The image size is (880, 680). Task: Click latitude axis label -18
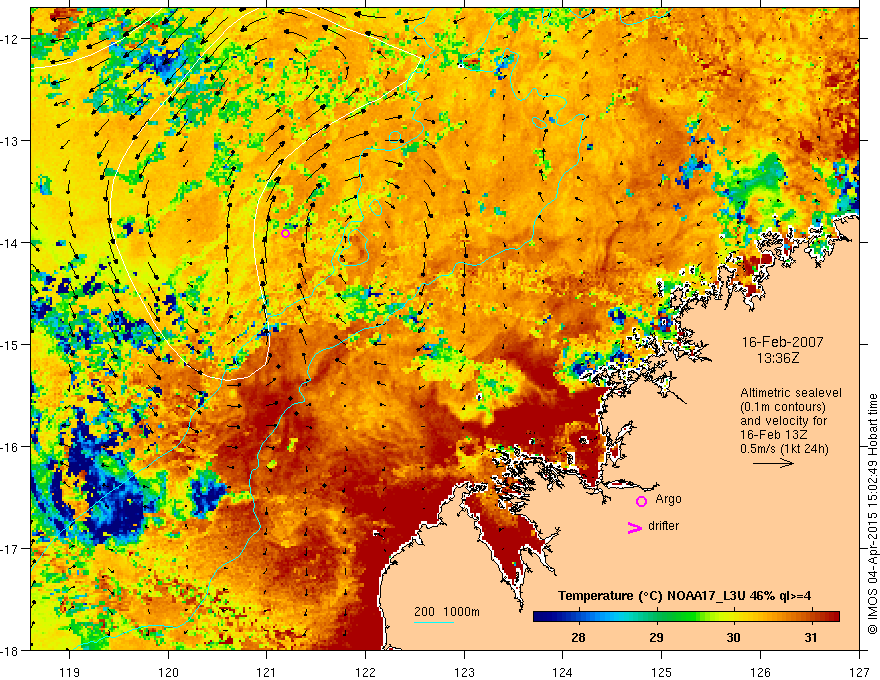point(11,650)
